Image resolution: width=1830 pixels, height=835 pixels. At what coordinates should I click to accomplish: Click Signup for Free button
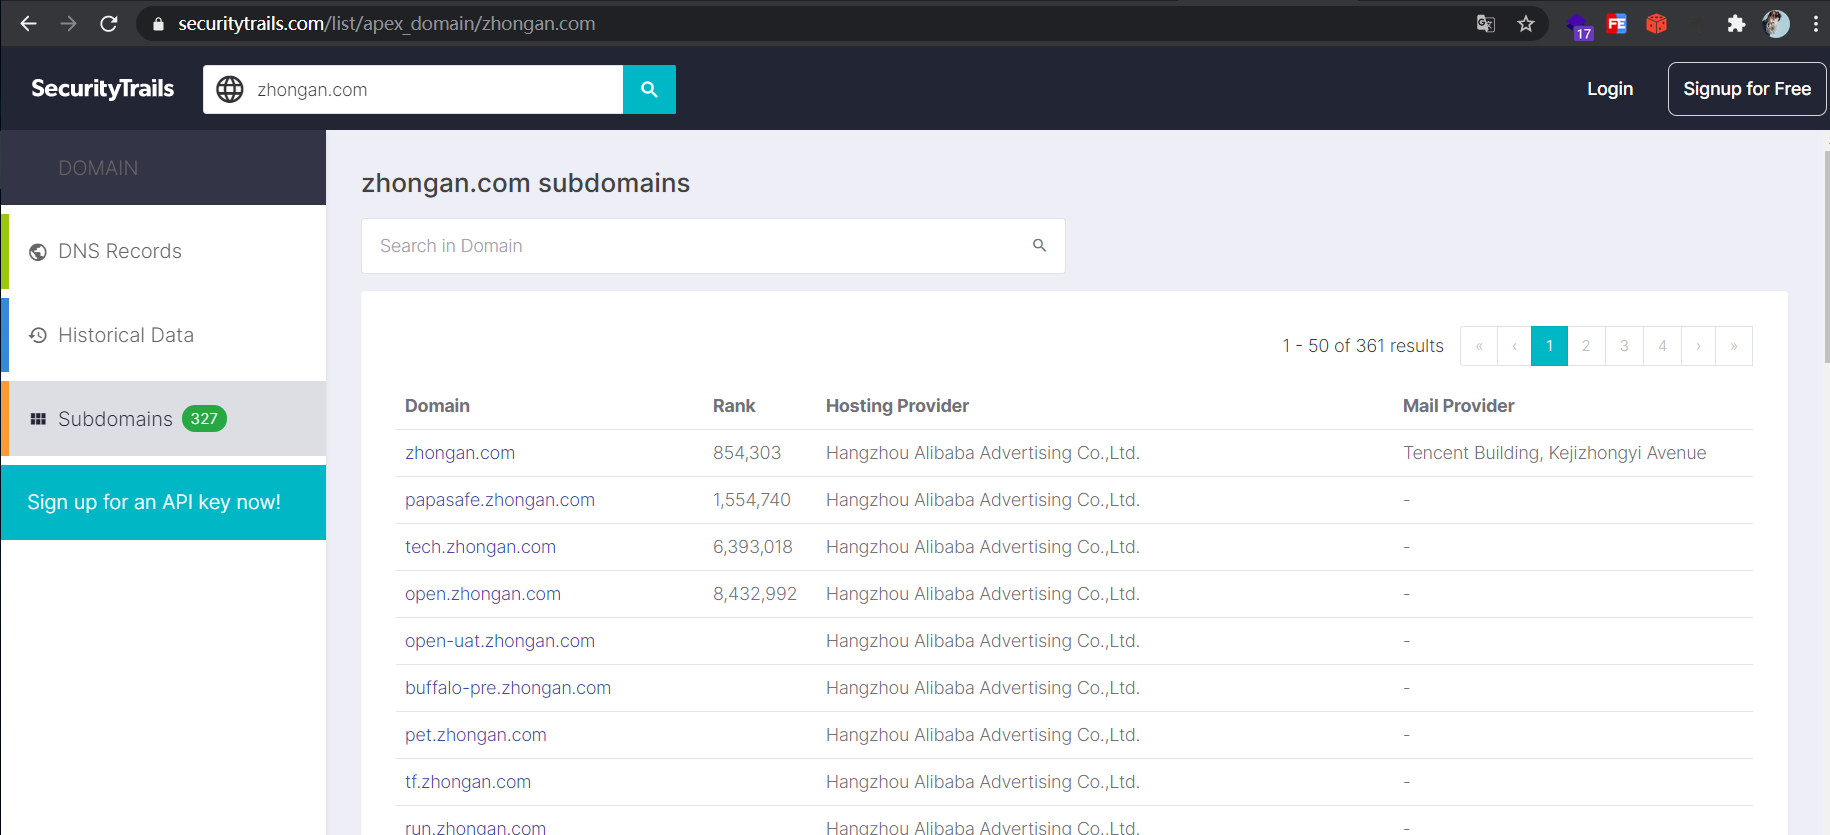tap(1747, 89)
